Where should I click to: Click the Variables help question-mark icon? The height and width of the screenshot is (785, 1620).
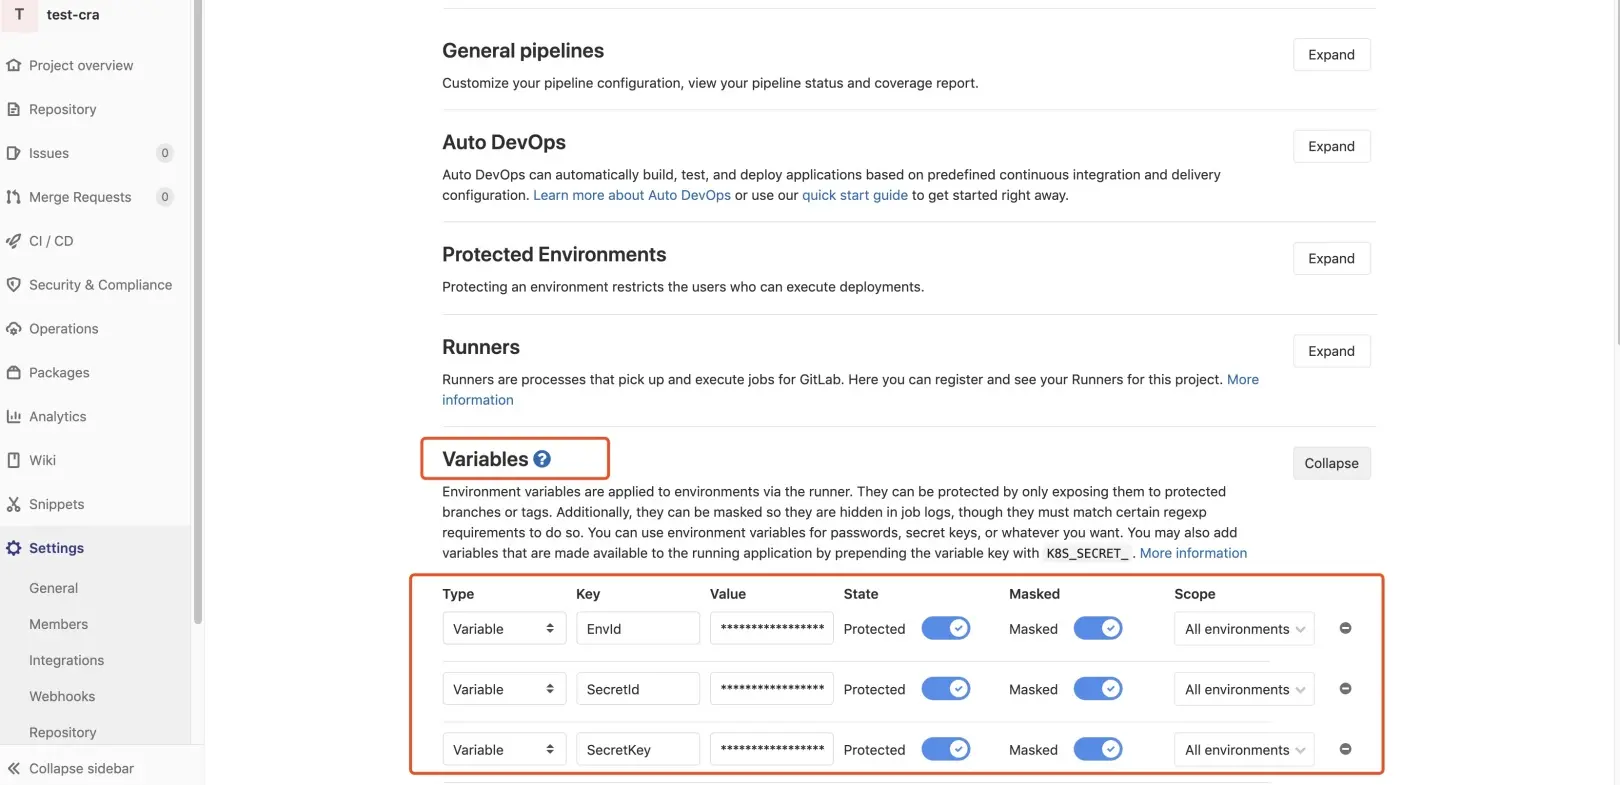point(542,459)
